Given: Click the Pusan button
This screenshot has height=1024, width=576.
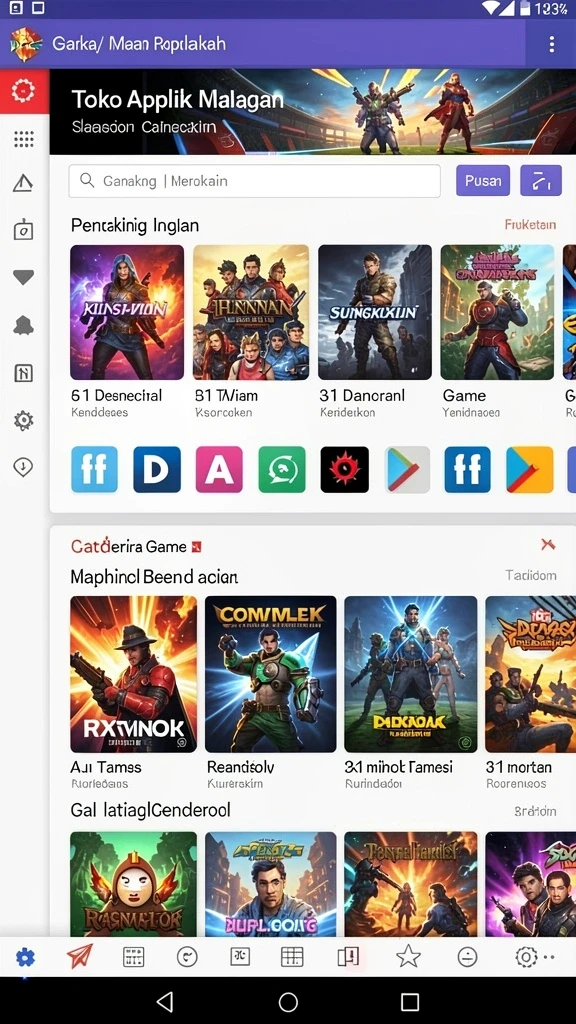Looking at the screenshot, I should pos(483,181).
